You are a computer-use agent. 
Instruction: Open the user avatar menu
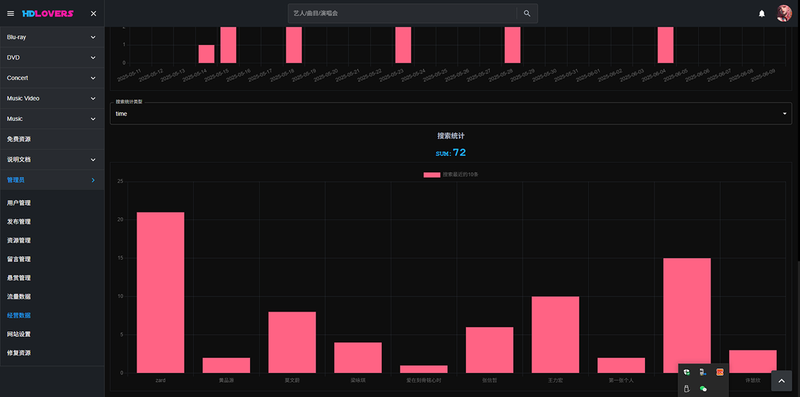(x=784, y=13)
